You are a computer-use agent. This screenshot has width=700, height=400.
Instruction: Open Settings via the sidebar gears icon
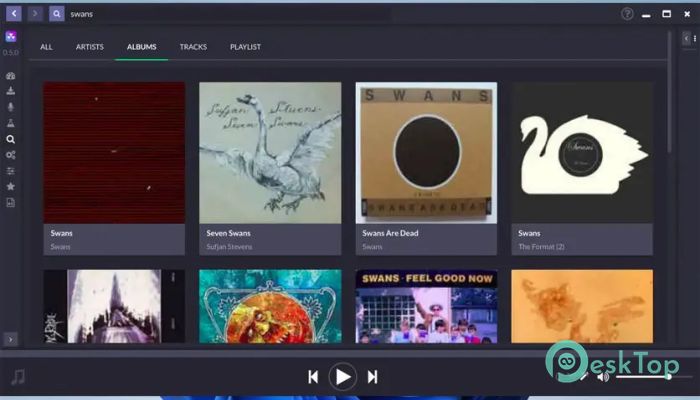click(11, 155)
